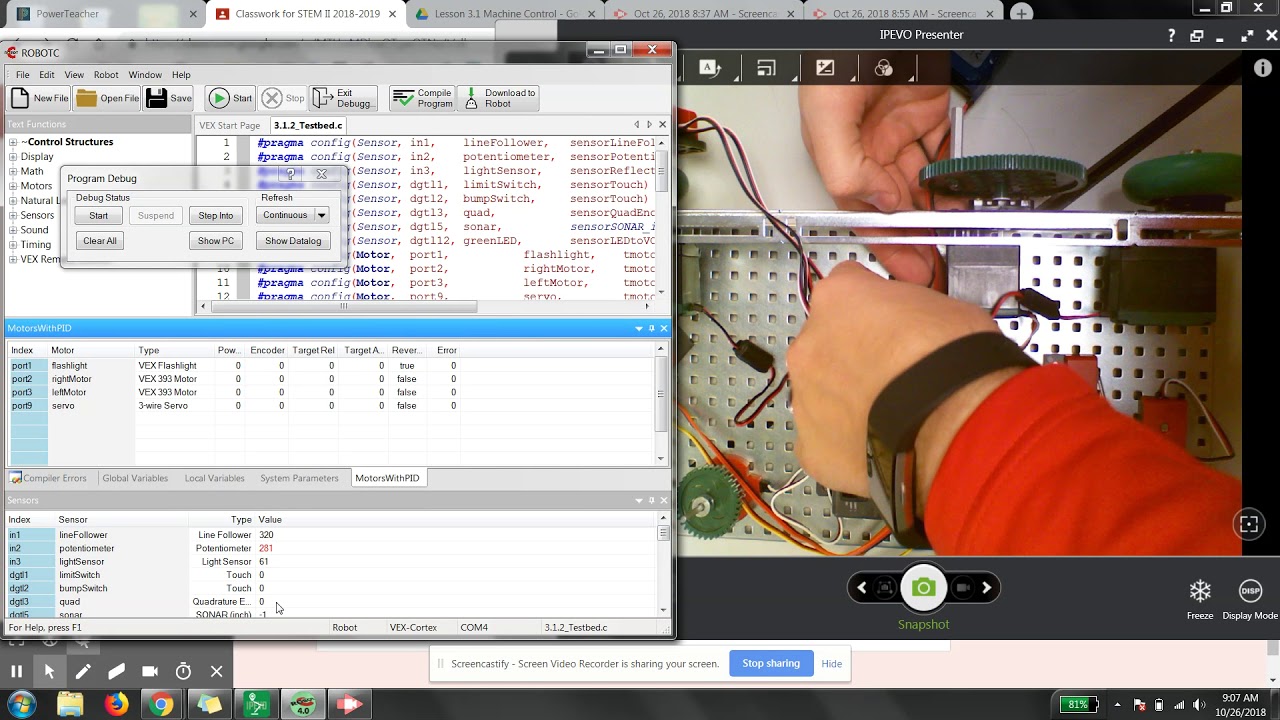The width and height of the screenshot is (1280, 720).
Task: Open the Screencastify timer icon
Action: point(183,672)
